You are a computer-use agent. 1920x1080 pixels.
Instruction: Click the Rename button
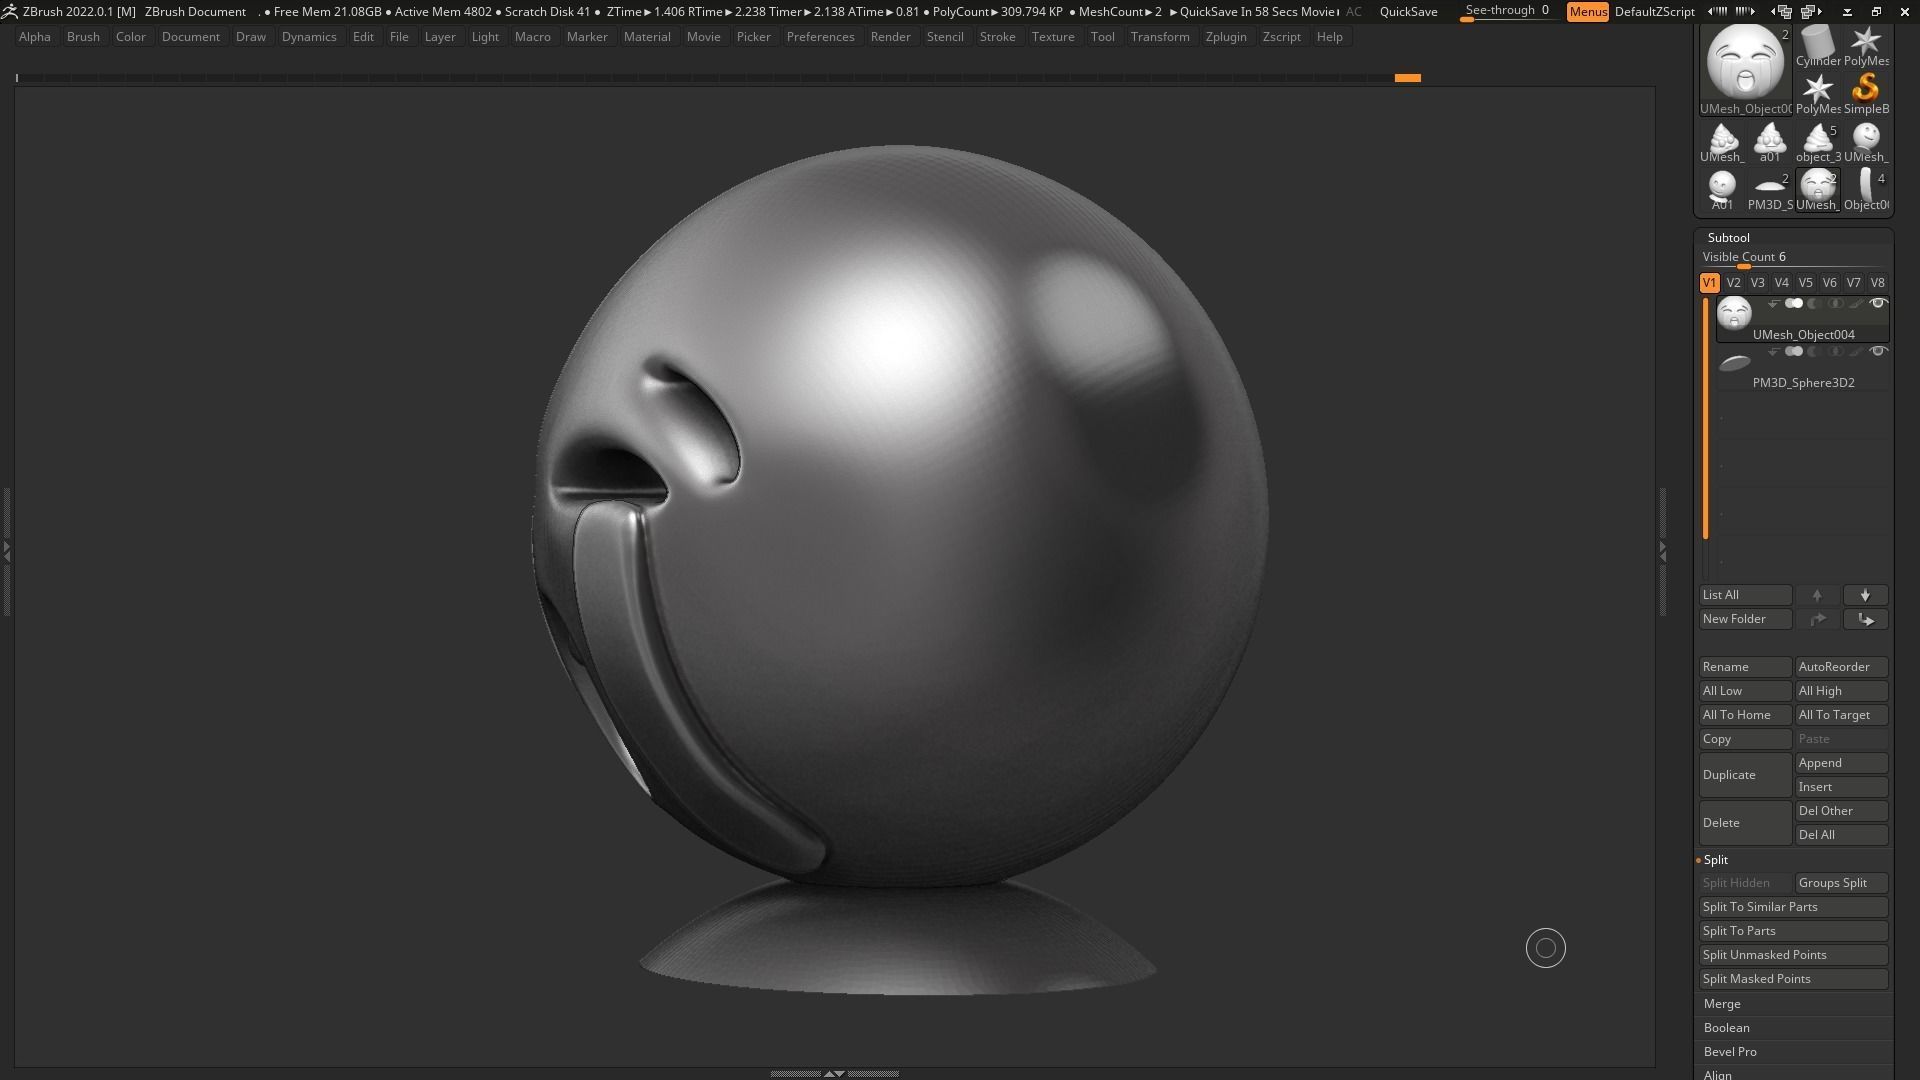tap(1745, 667)
